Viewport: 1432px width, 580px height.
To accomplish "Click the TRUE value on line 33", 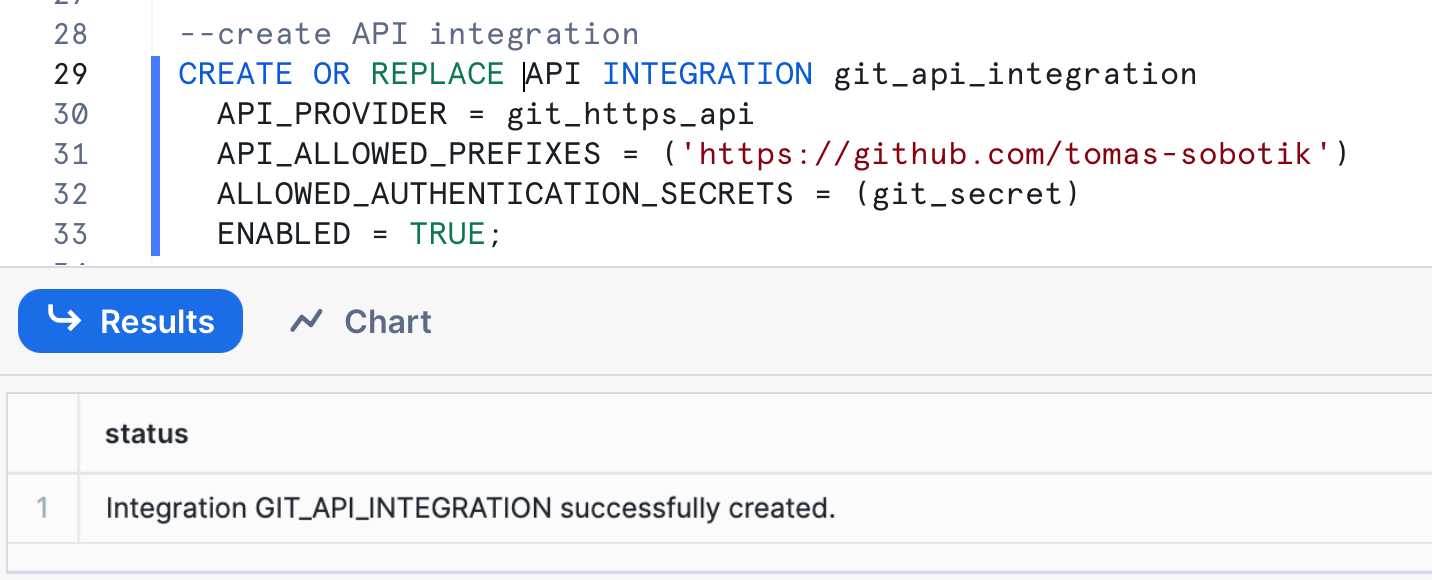I will [x=447, y=233].
